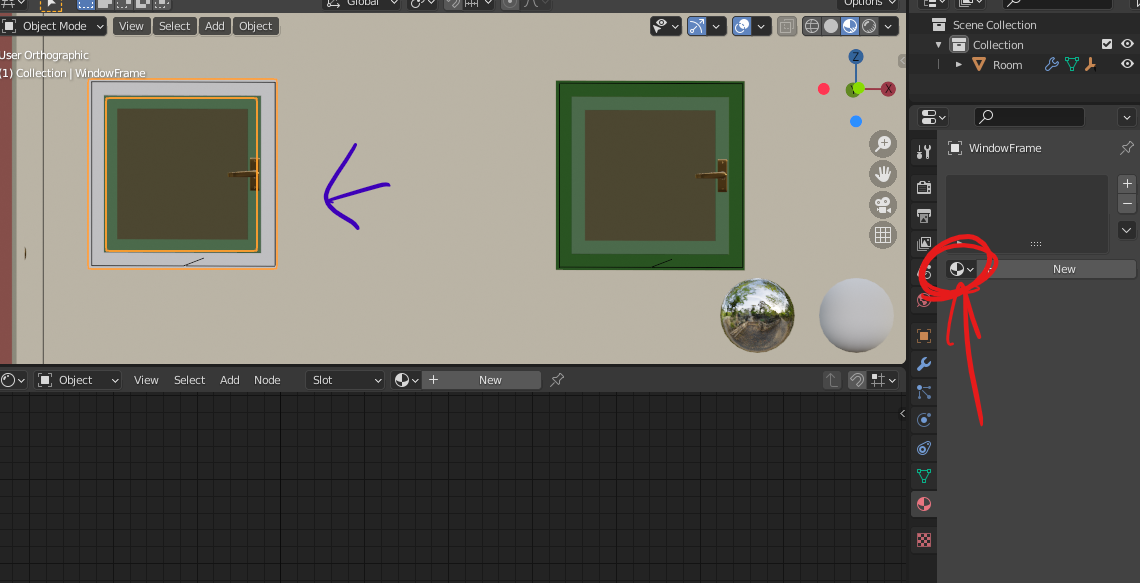
Task: Open the material slot specials dropdown
Action: tap(1127, 230)
